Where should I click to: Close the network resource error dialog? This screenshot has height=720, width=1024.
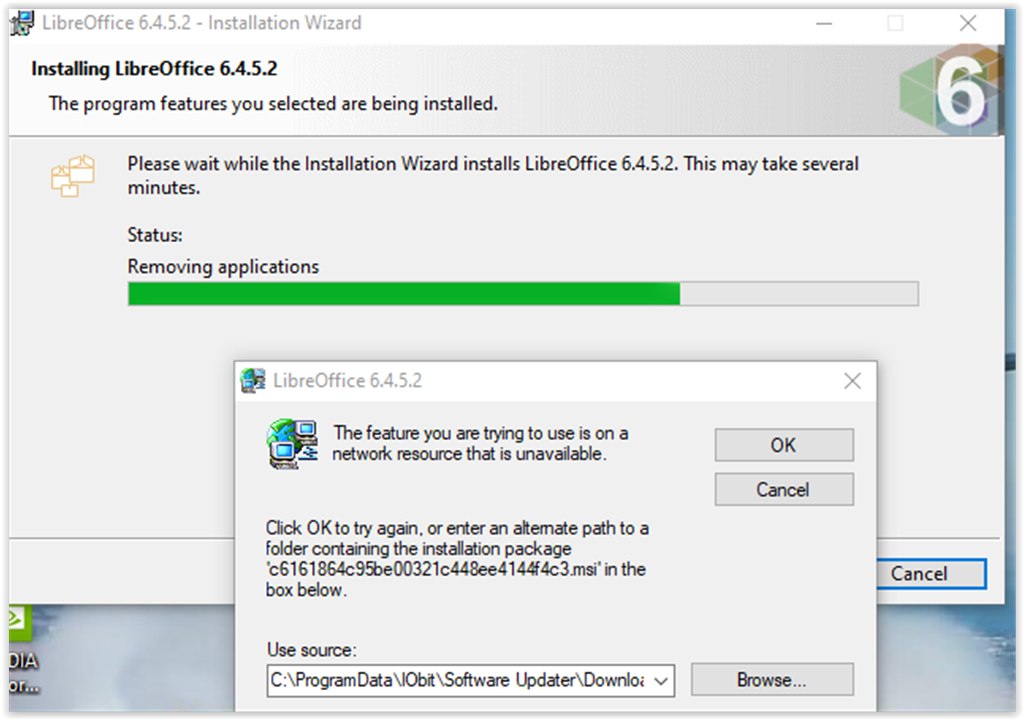[852, 381]
